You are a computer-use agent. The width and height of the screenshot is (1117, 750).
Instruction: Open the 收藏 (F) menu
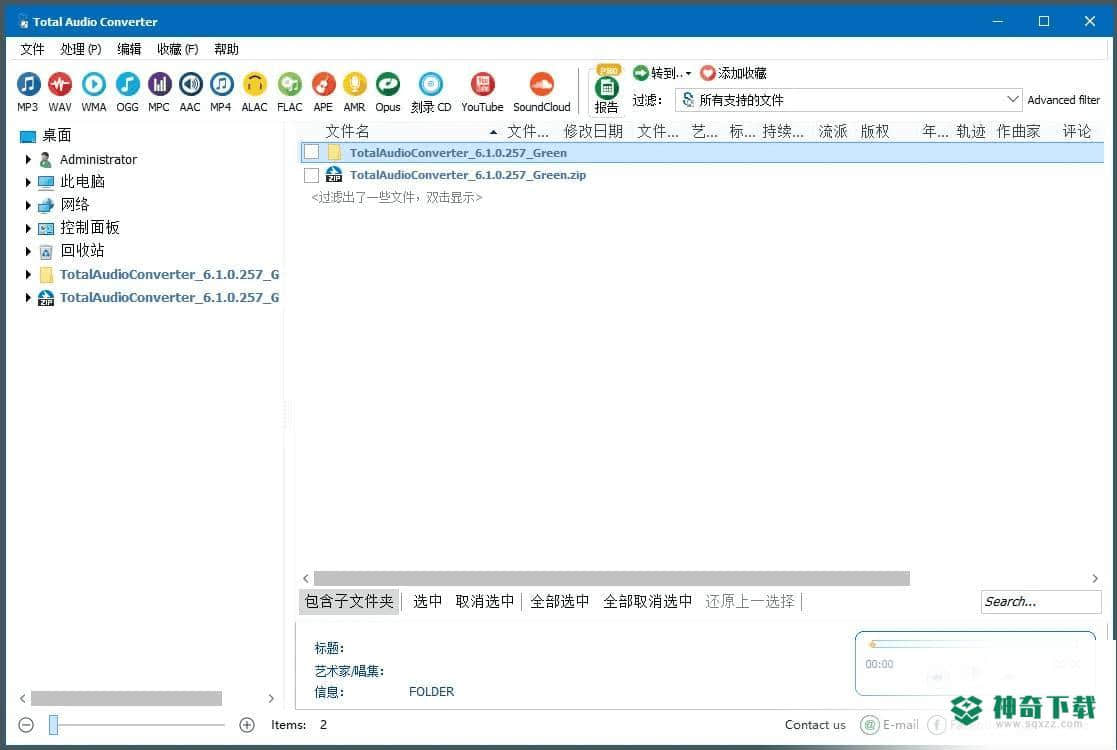[177, 49]
